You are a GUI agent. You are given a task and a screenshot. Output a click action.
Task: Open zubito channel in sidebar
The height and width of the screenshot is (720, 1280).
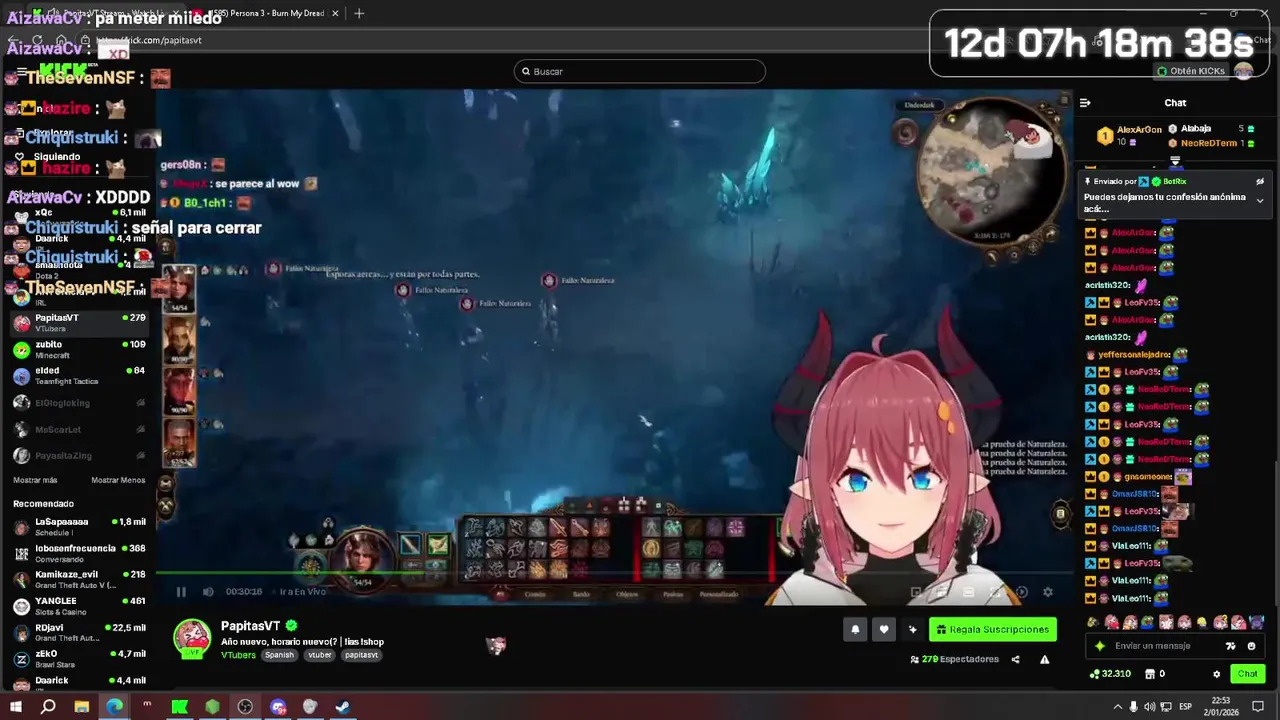coord(78,349)
